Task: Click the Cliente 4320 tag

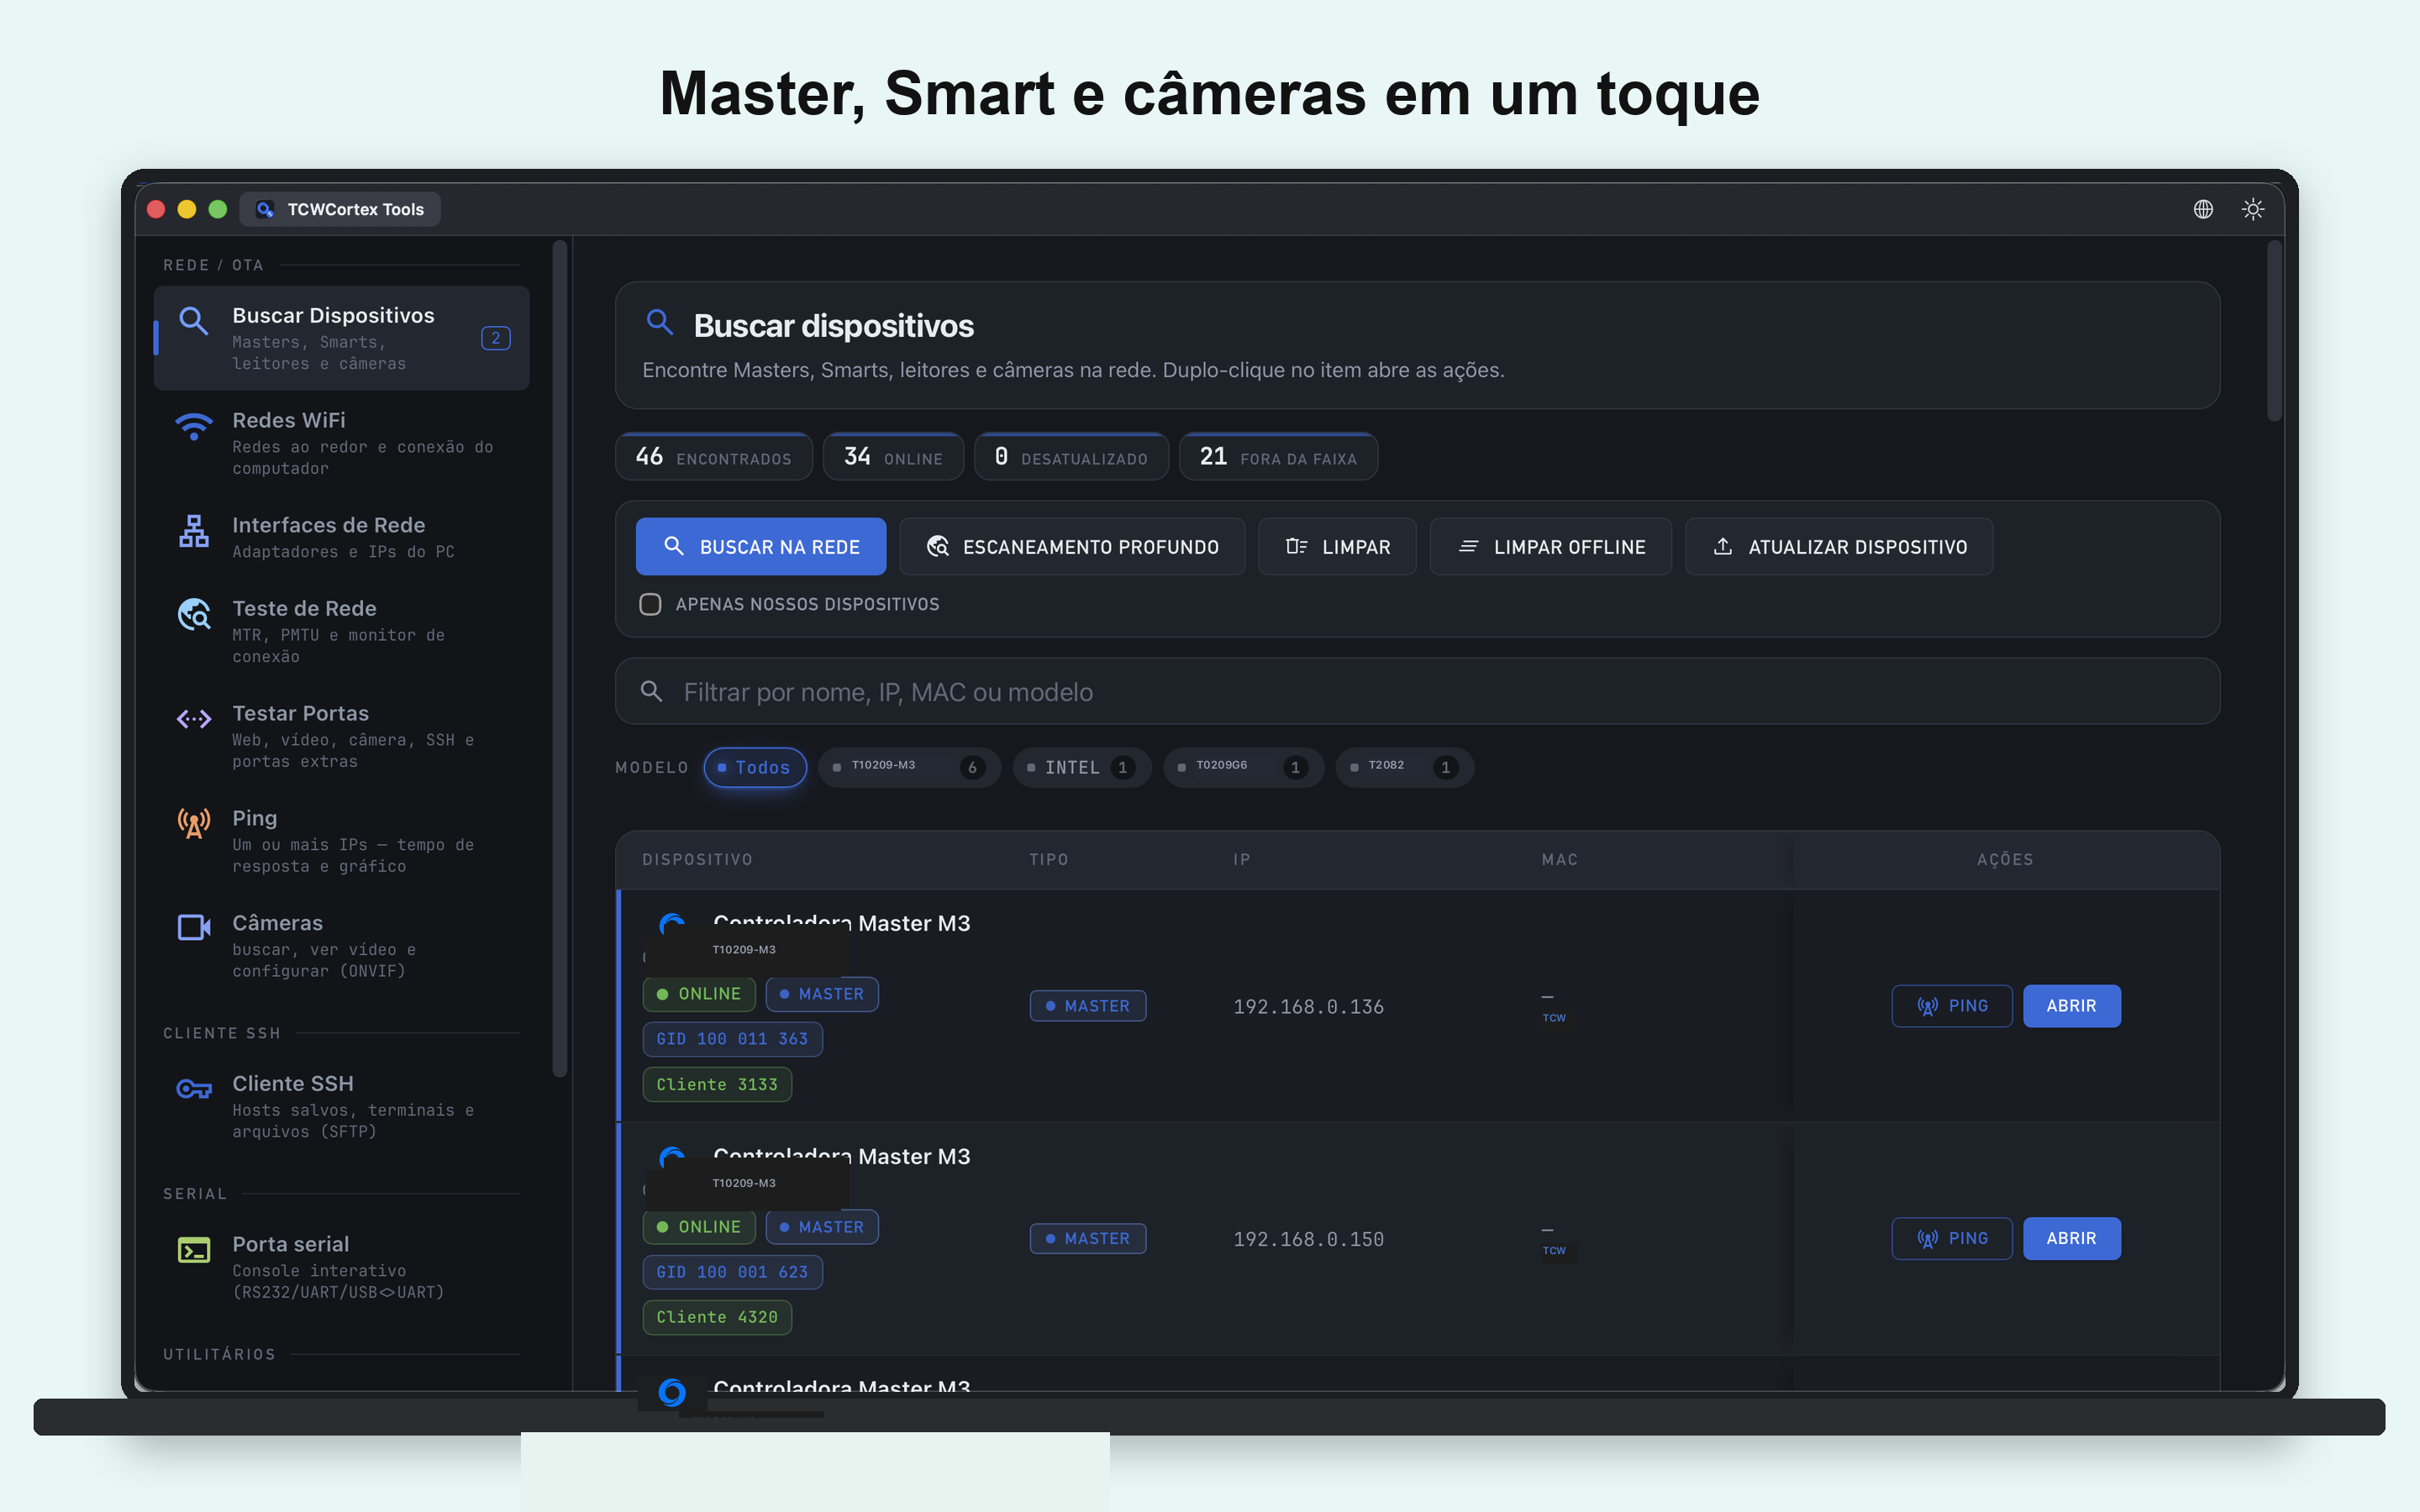Action: [x=717, y=1317]
